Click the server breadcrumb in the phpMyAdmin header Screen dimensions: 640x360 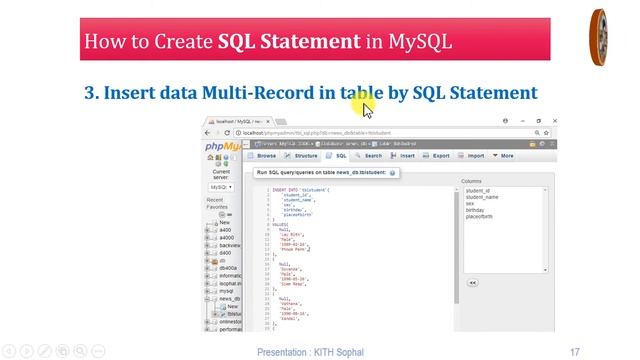click(x=284, y=144)
